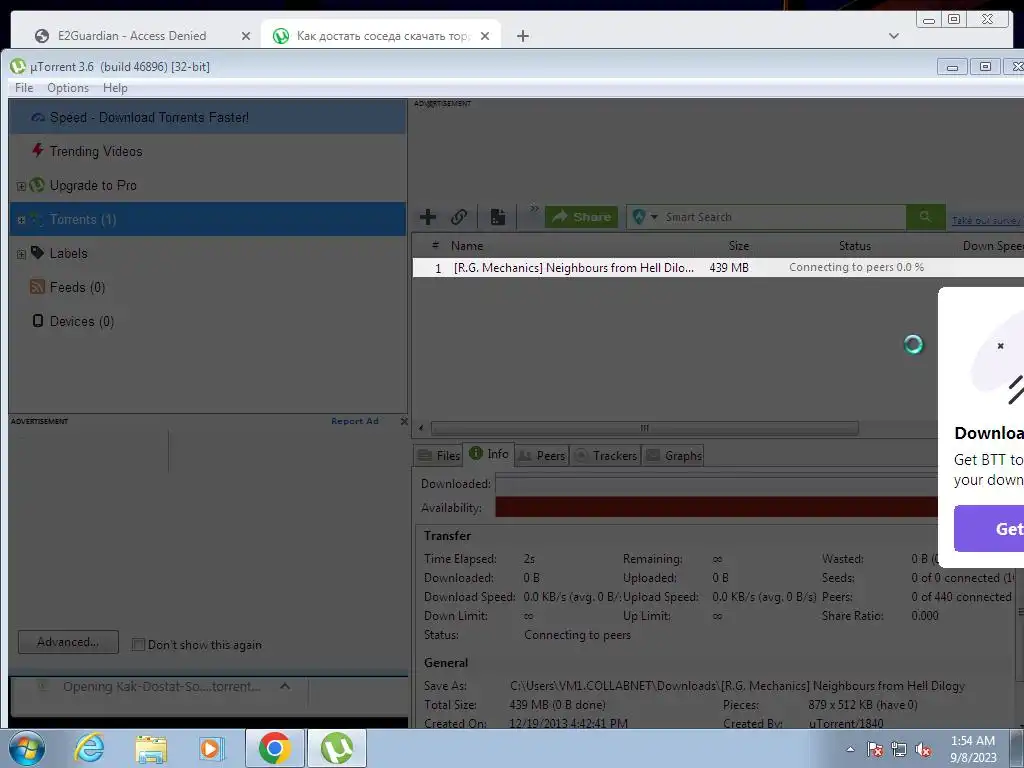Click the torrent list horizontal scrollbar
Viewport: 1024px width, 768px height.
coord(644,428)
